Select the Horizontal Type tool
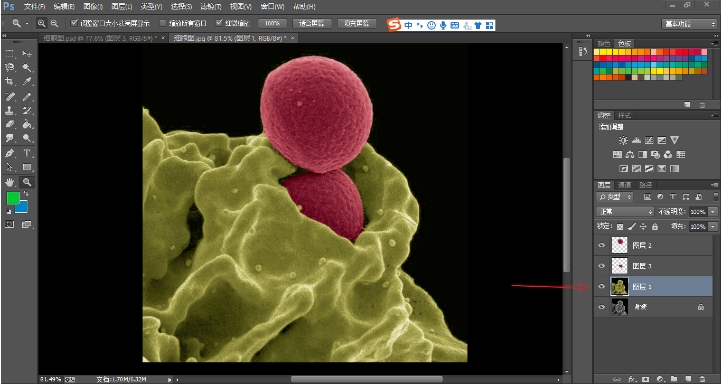Viewport: 721px width, 384px height. (x=27, y=153)
